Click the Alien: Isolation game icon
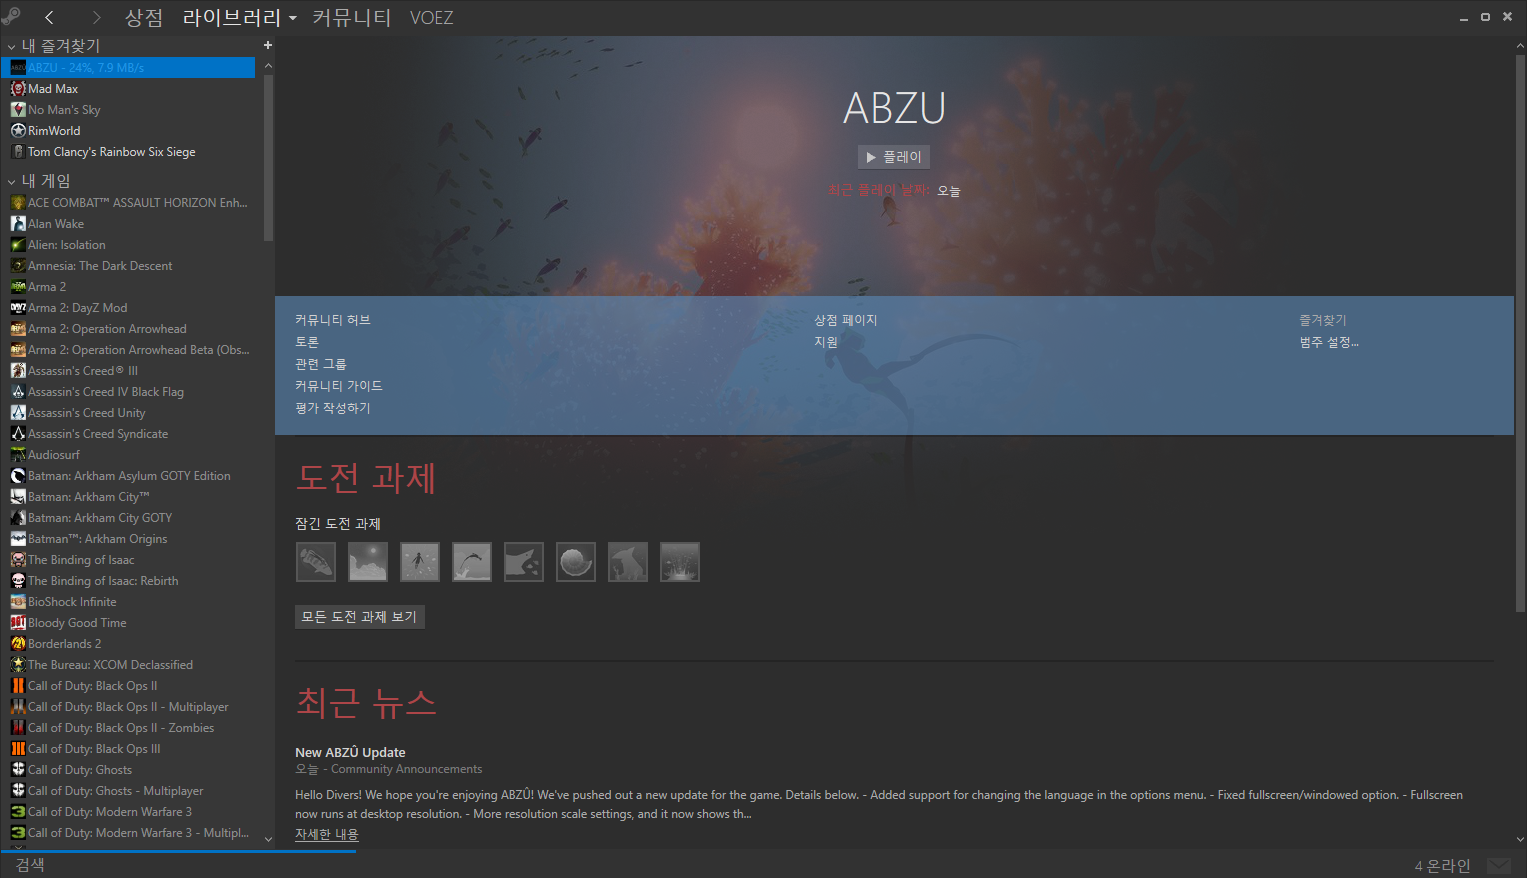The height and width of the screenshot is (878, 1527). 18,245
